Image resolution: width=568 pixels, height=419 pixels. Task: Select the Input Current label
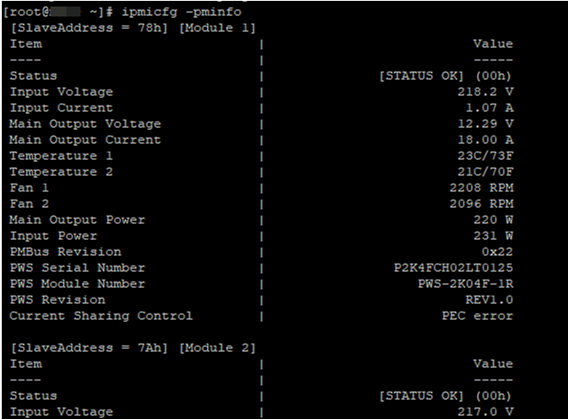coord(61,108)
